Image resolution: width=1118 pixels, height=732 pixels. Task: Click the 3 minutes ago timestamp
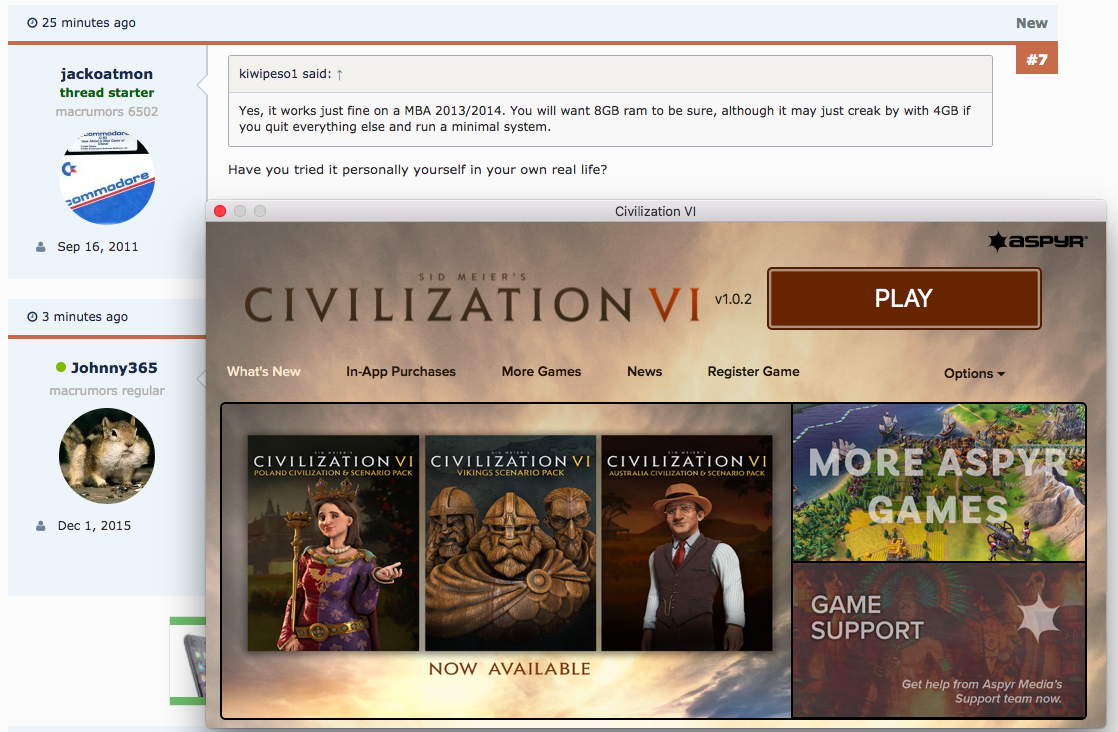[85, 316]
